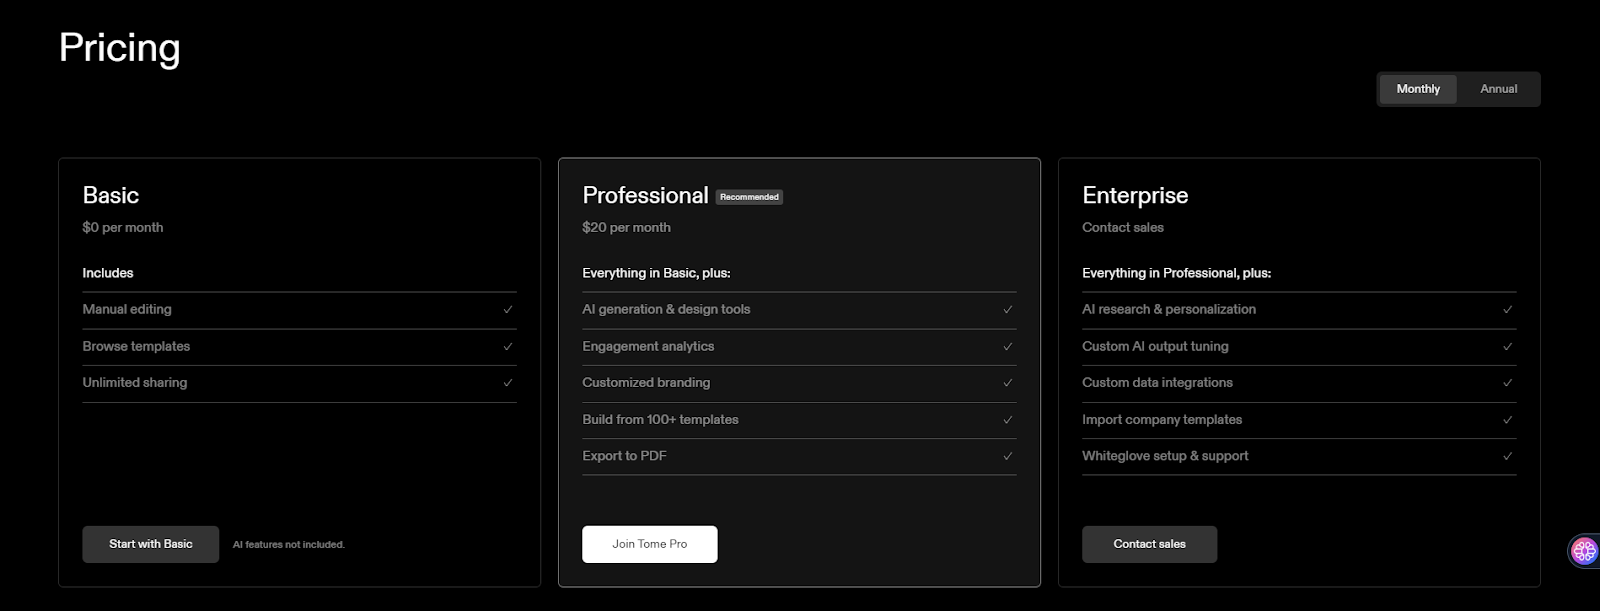Image resolution: width=1600 pixels, height=611 pixels.
Task: Click the Recommended badge next to Professional
Action: (749, 197)
